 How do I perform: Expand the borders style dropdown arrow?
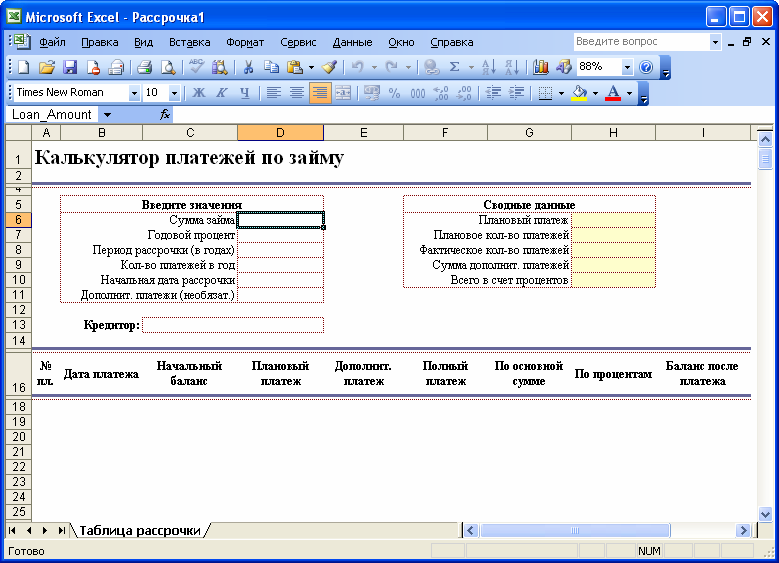pyautogui.click(x=561, y=93)
